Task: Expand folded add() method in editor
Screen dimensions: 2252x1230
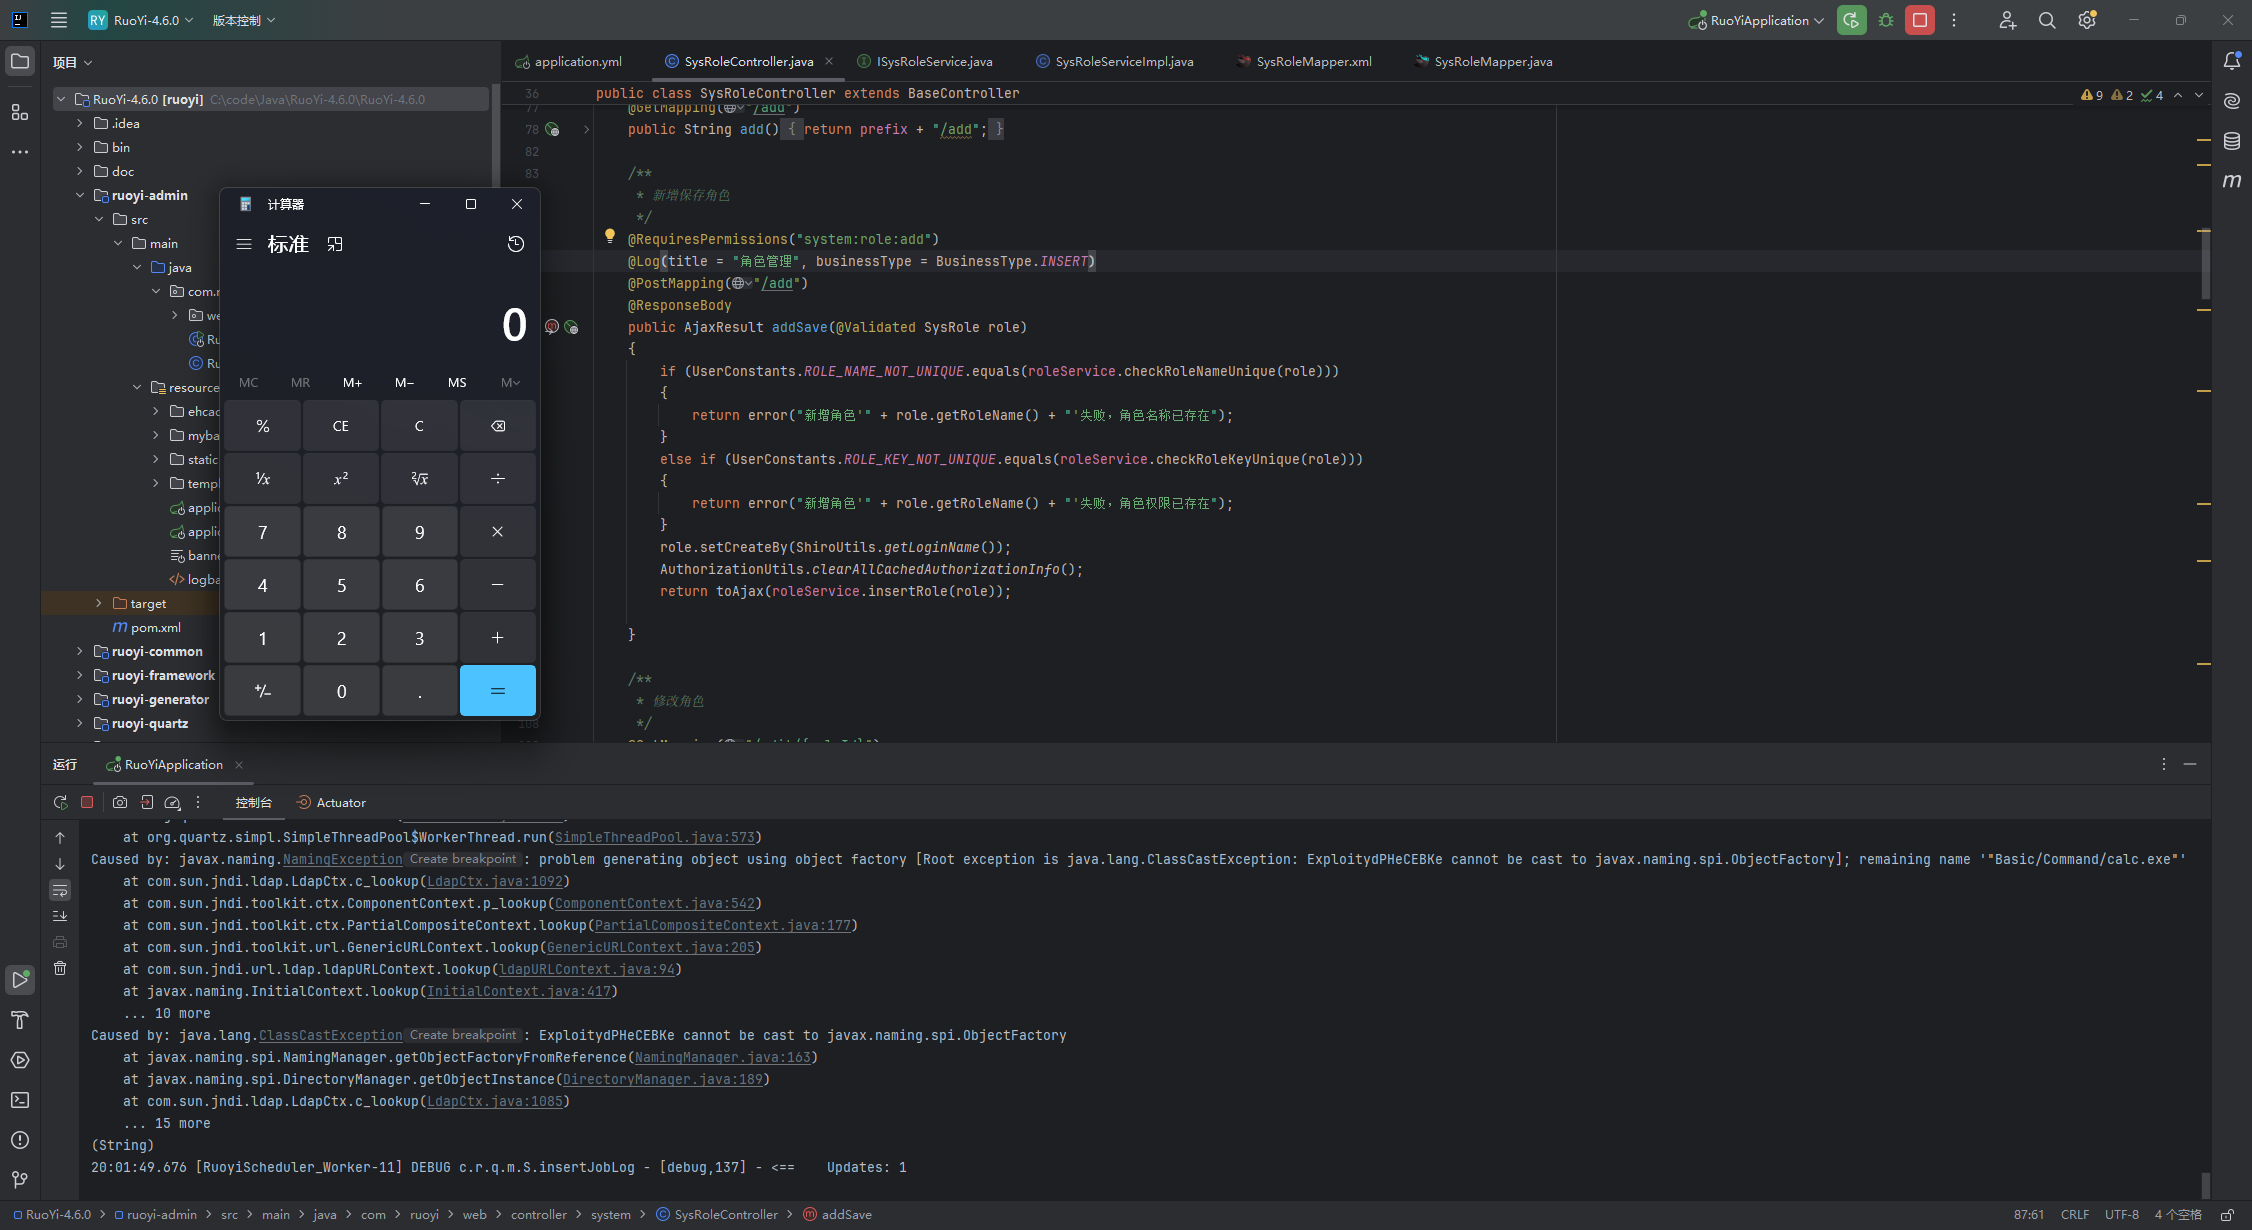Action: (587, 130)
